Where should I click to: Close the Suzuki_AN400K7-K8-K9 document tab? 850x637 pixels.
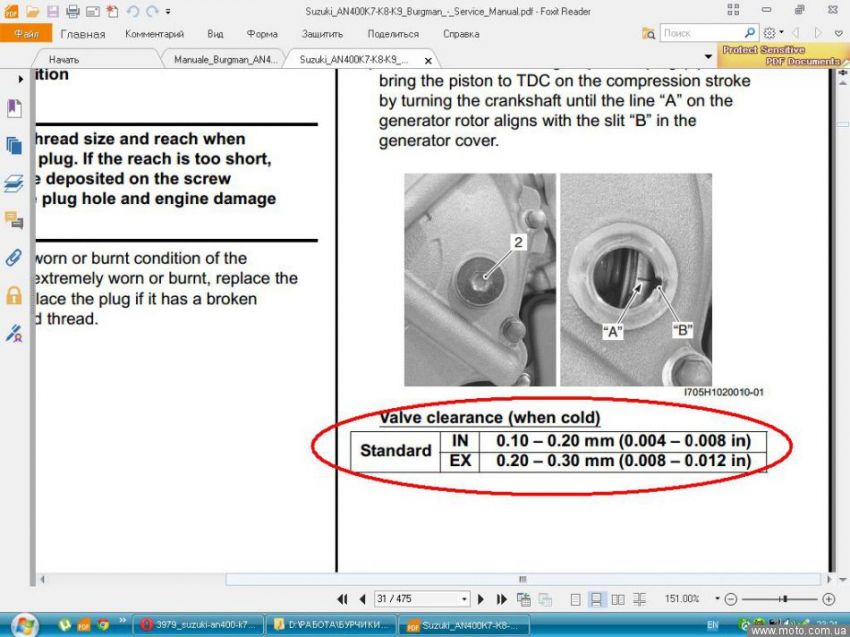point(428,61)
